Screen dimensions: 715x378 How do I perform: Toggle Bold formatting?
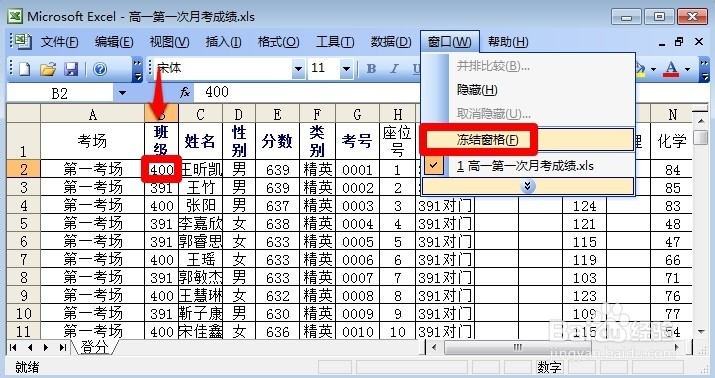point(372,69)
